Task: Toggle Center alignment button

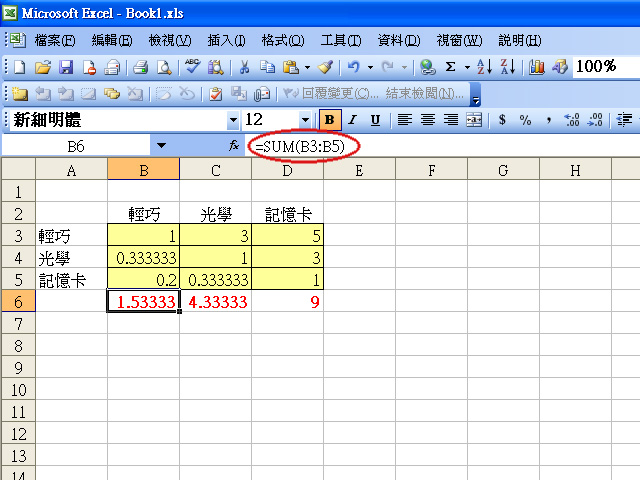Action: pyautogui.click(x=428, y=120)
